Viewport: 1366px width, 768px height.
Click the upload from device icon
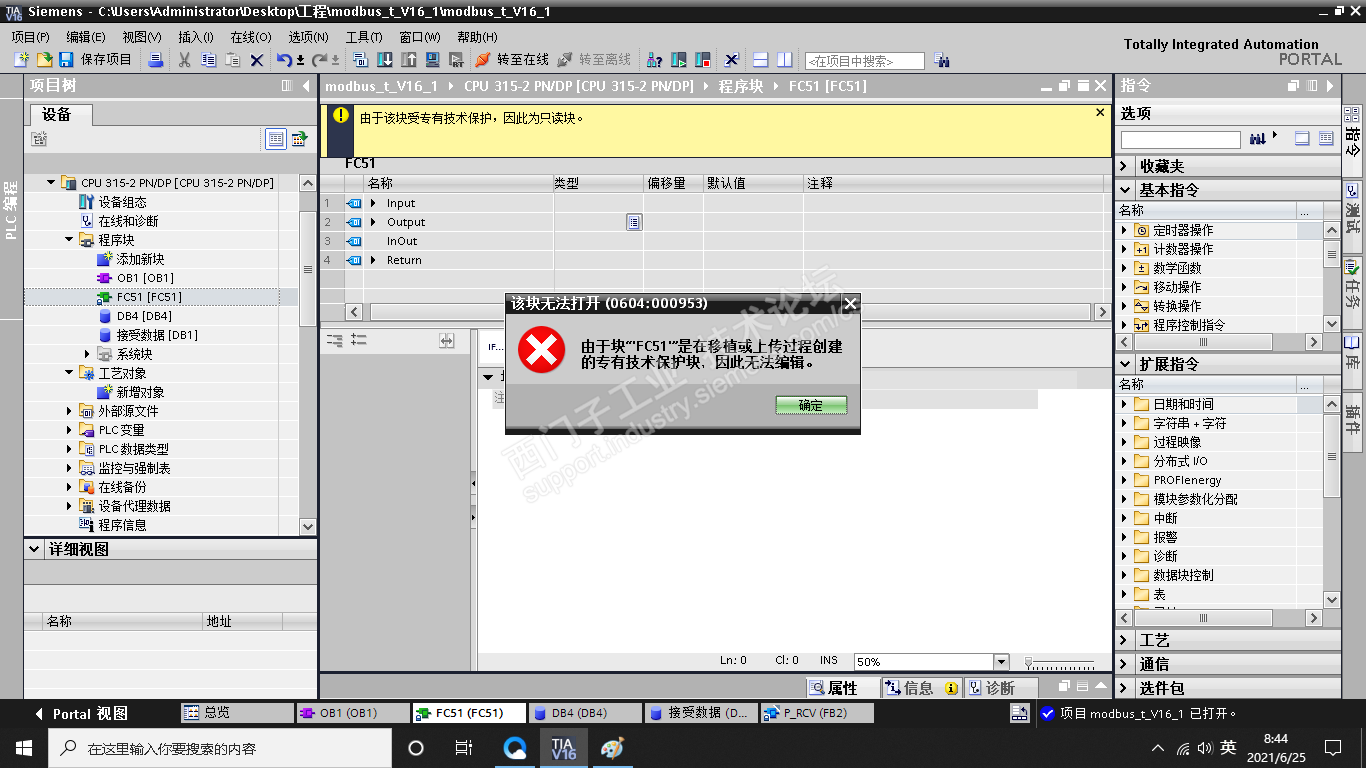[x=409, y=60]
